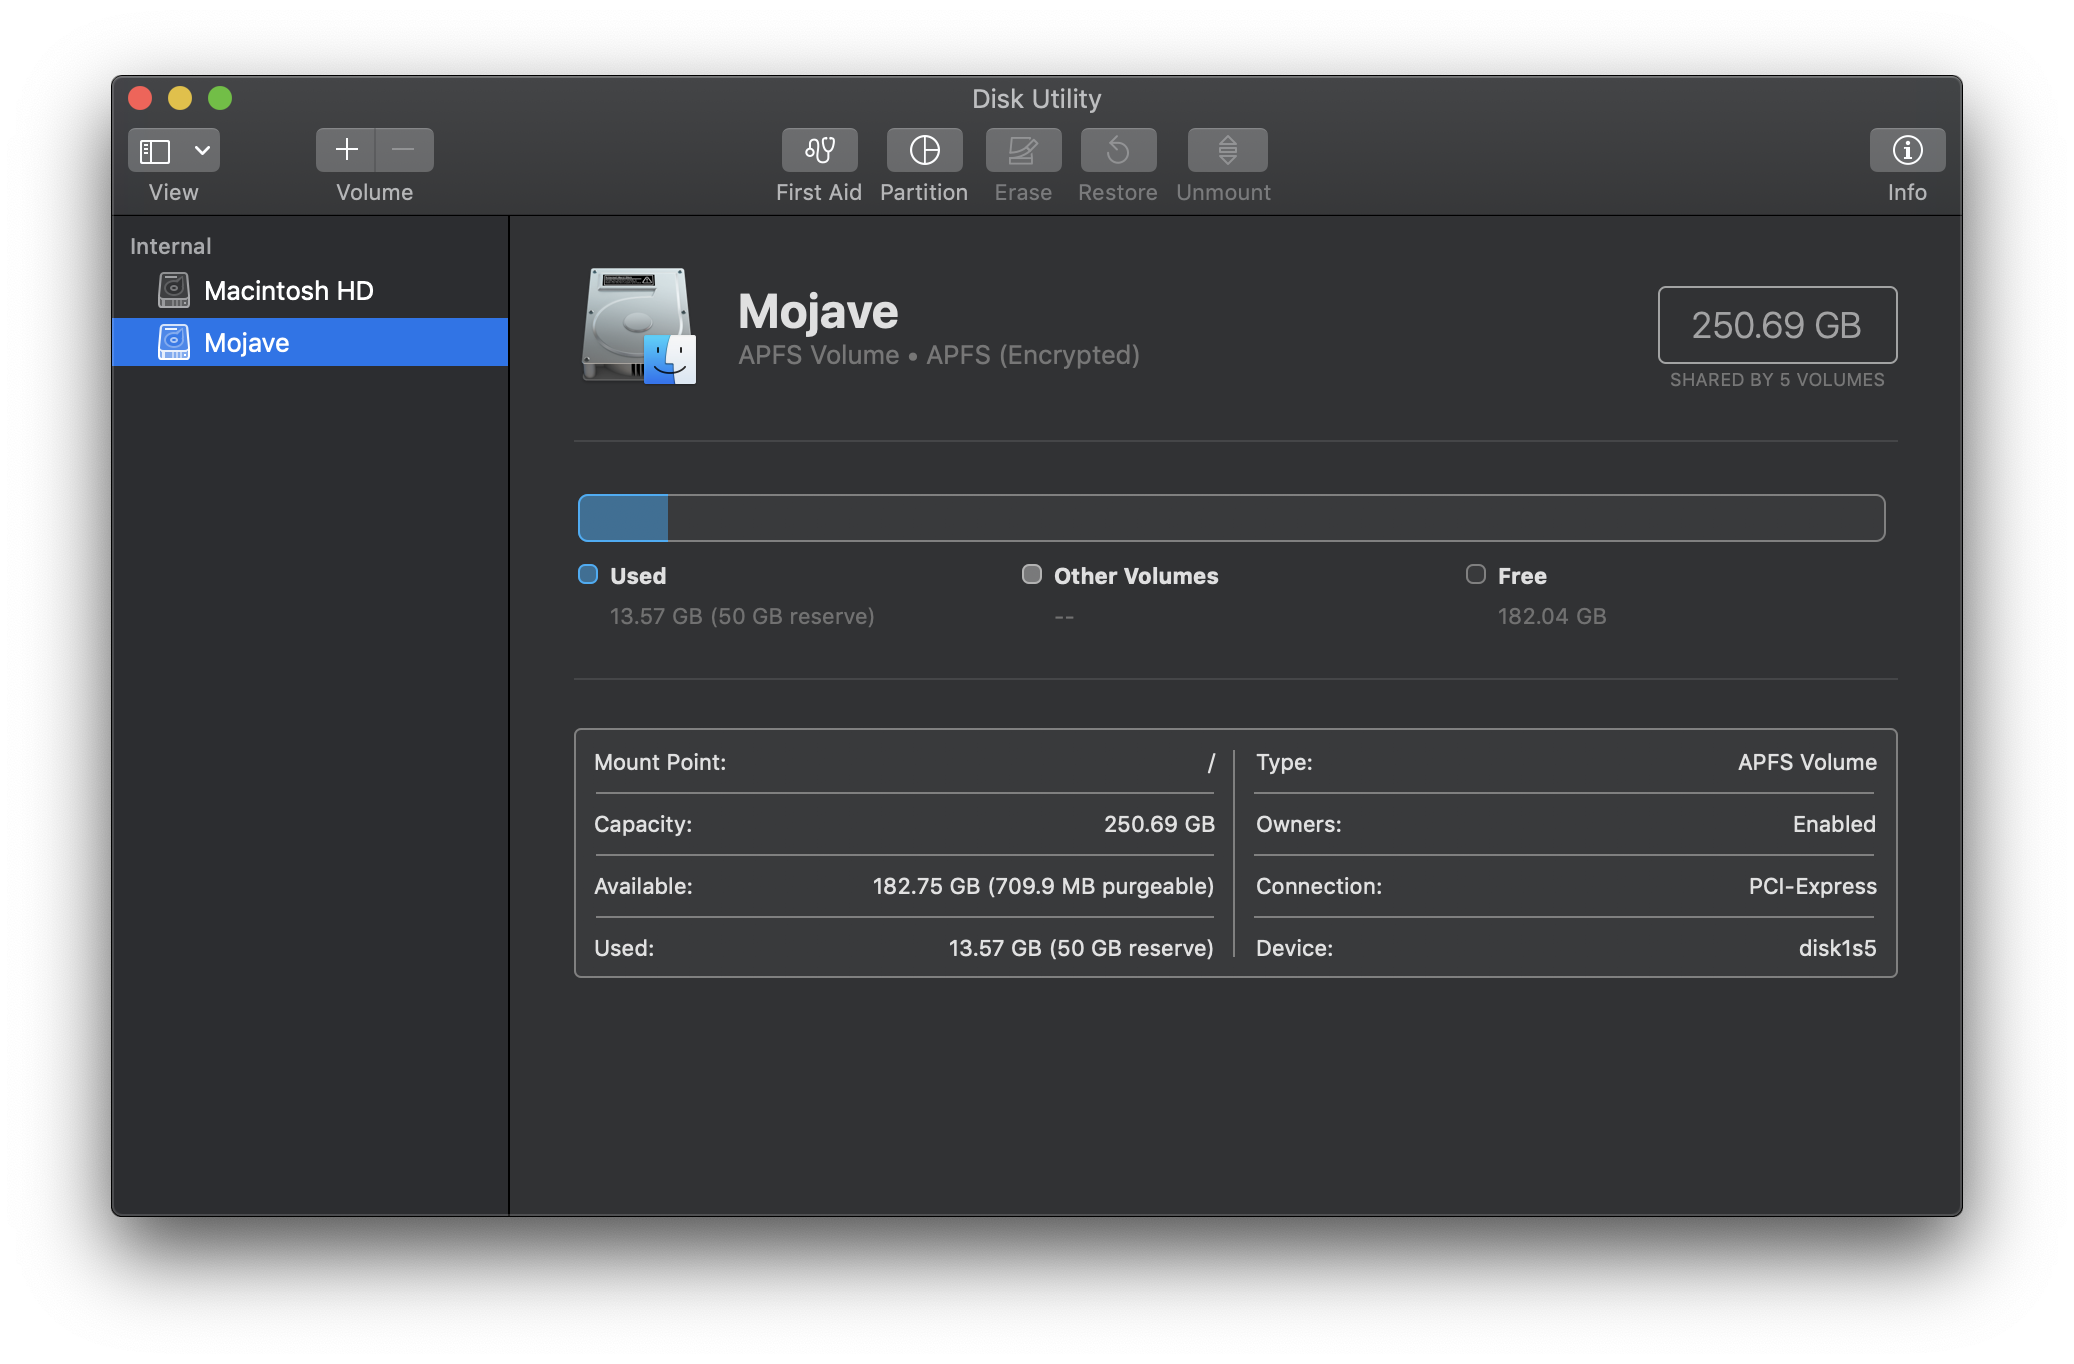Click Used value in the details table
Image resolution: width=2074 pixels, height=1364 pixels.
[x=1081, y=948]
